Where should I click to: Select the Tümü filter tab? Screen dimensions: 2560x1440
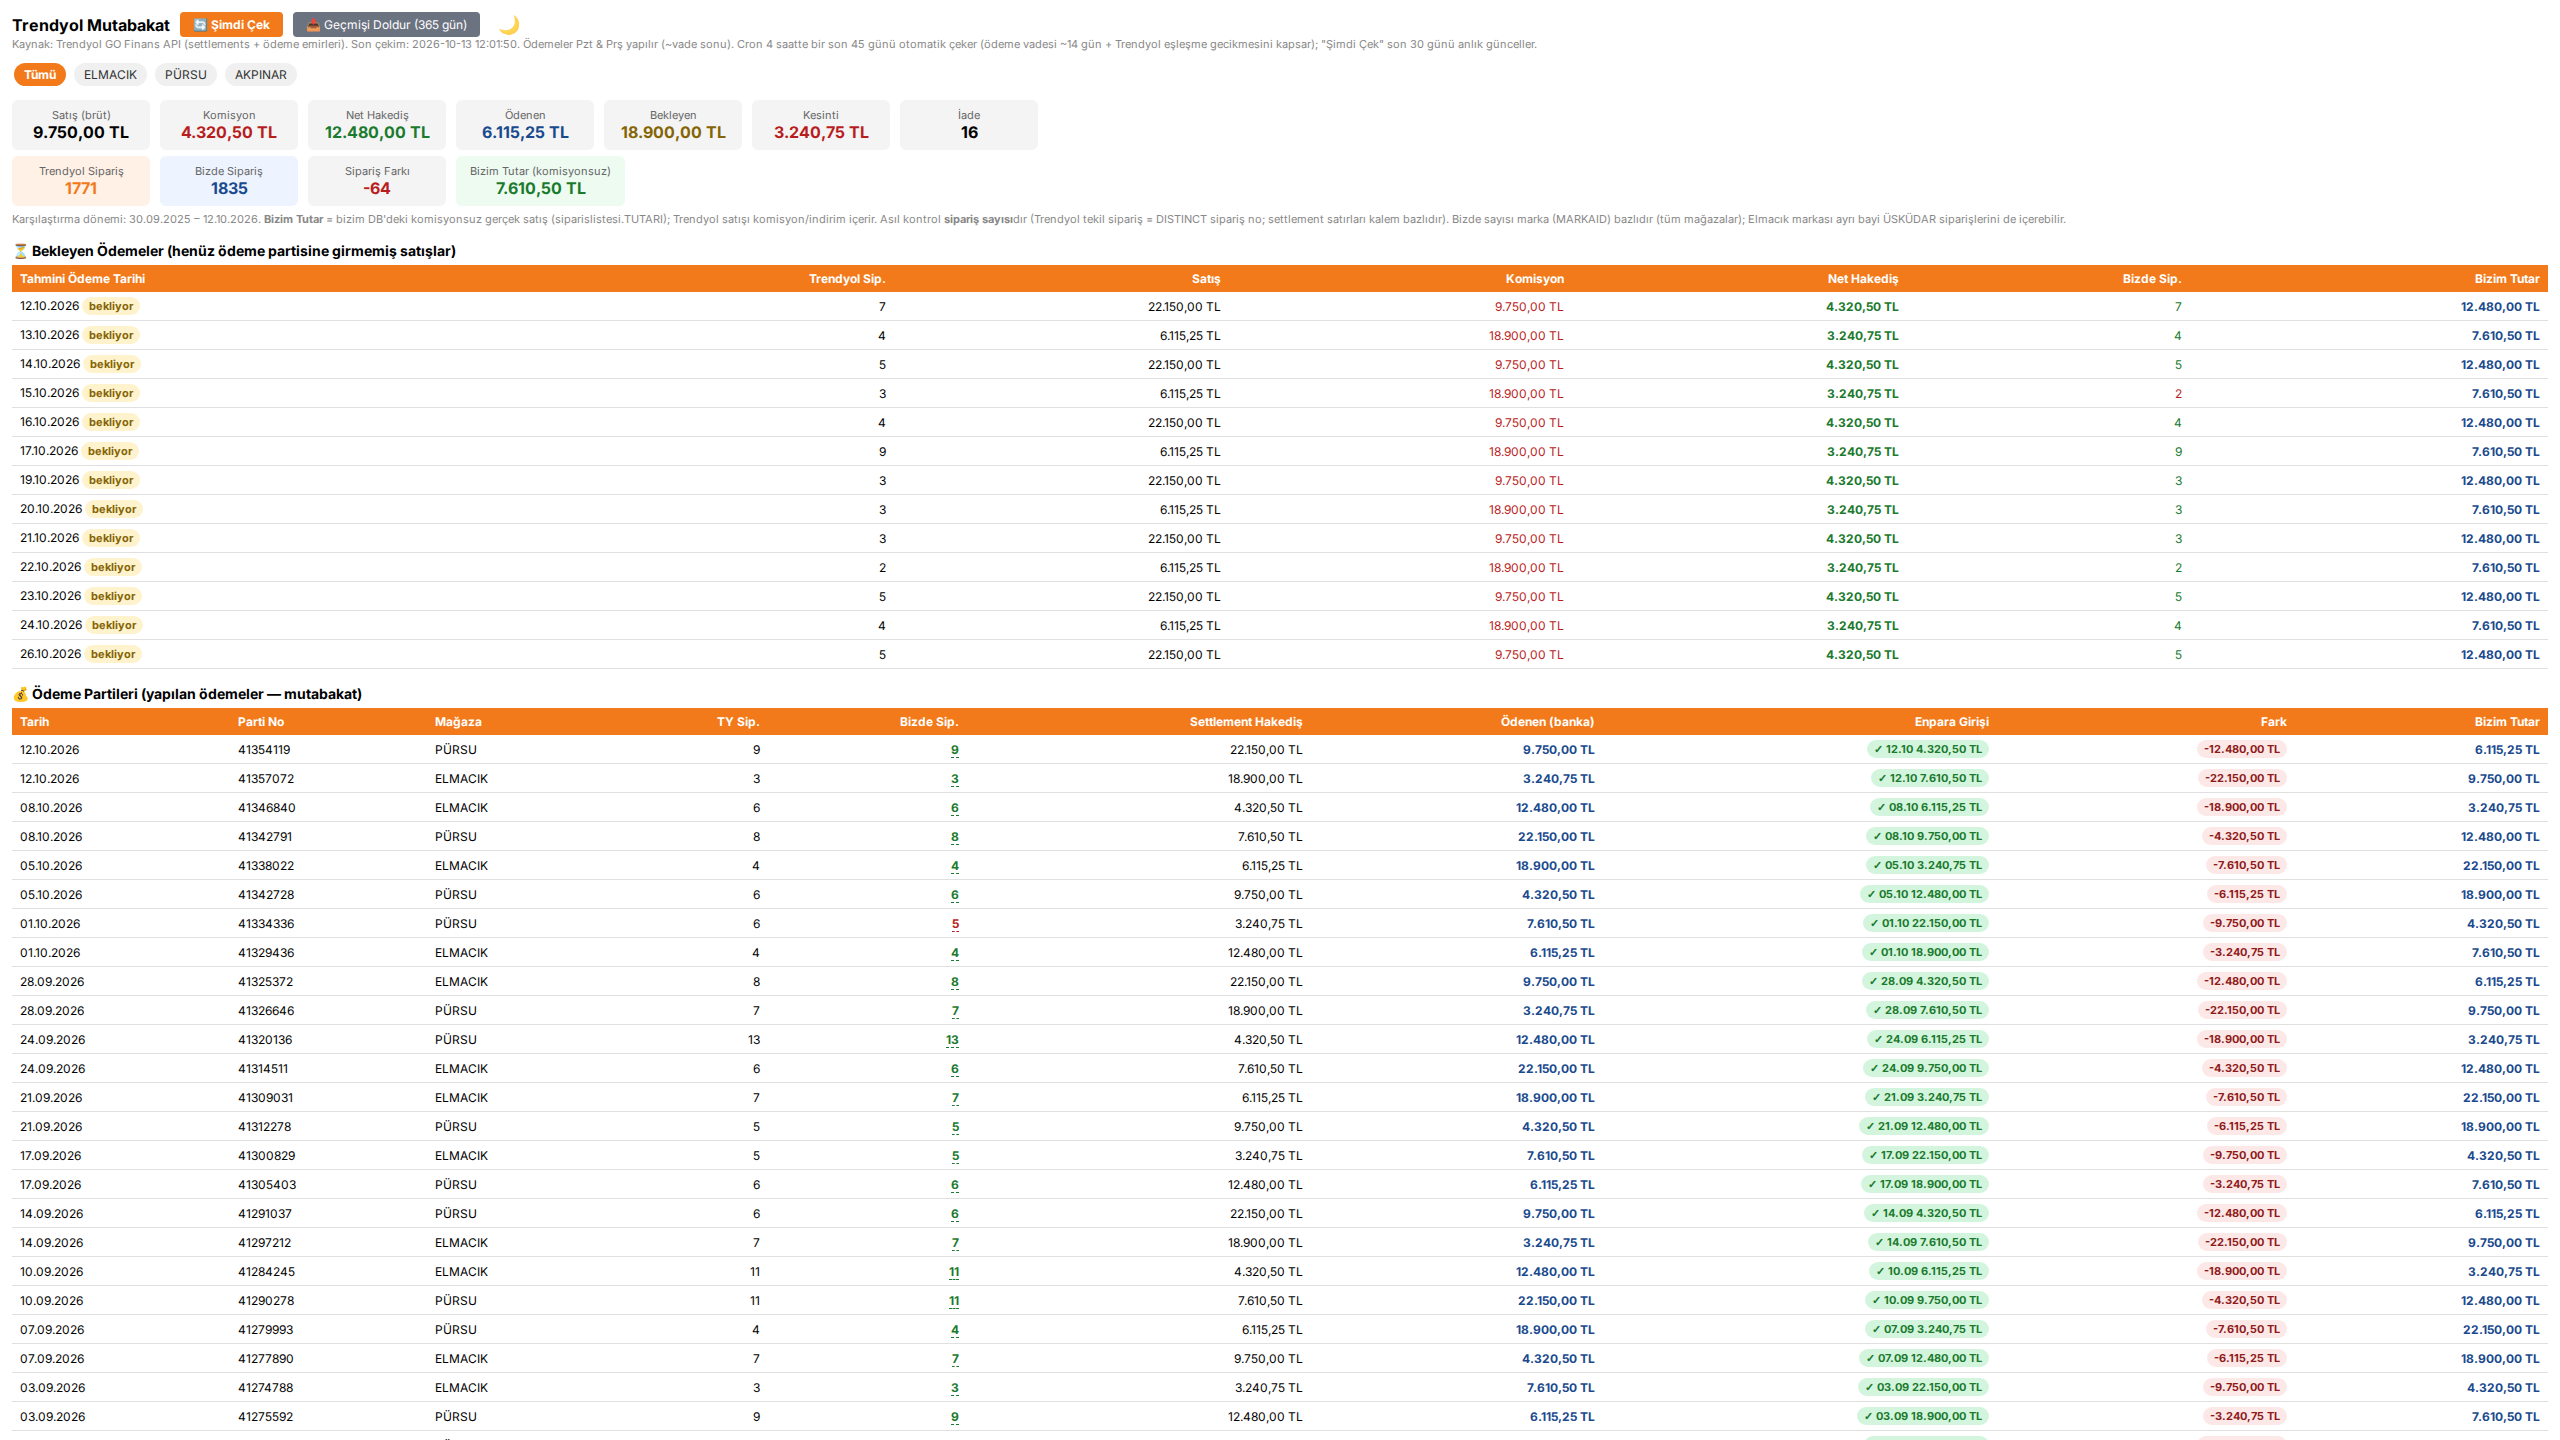(40, 75)
